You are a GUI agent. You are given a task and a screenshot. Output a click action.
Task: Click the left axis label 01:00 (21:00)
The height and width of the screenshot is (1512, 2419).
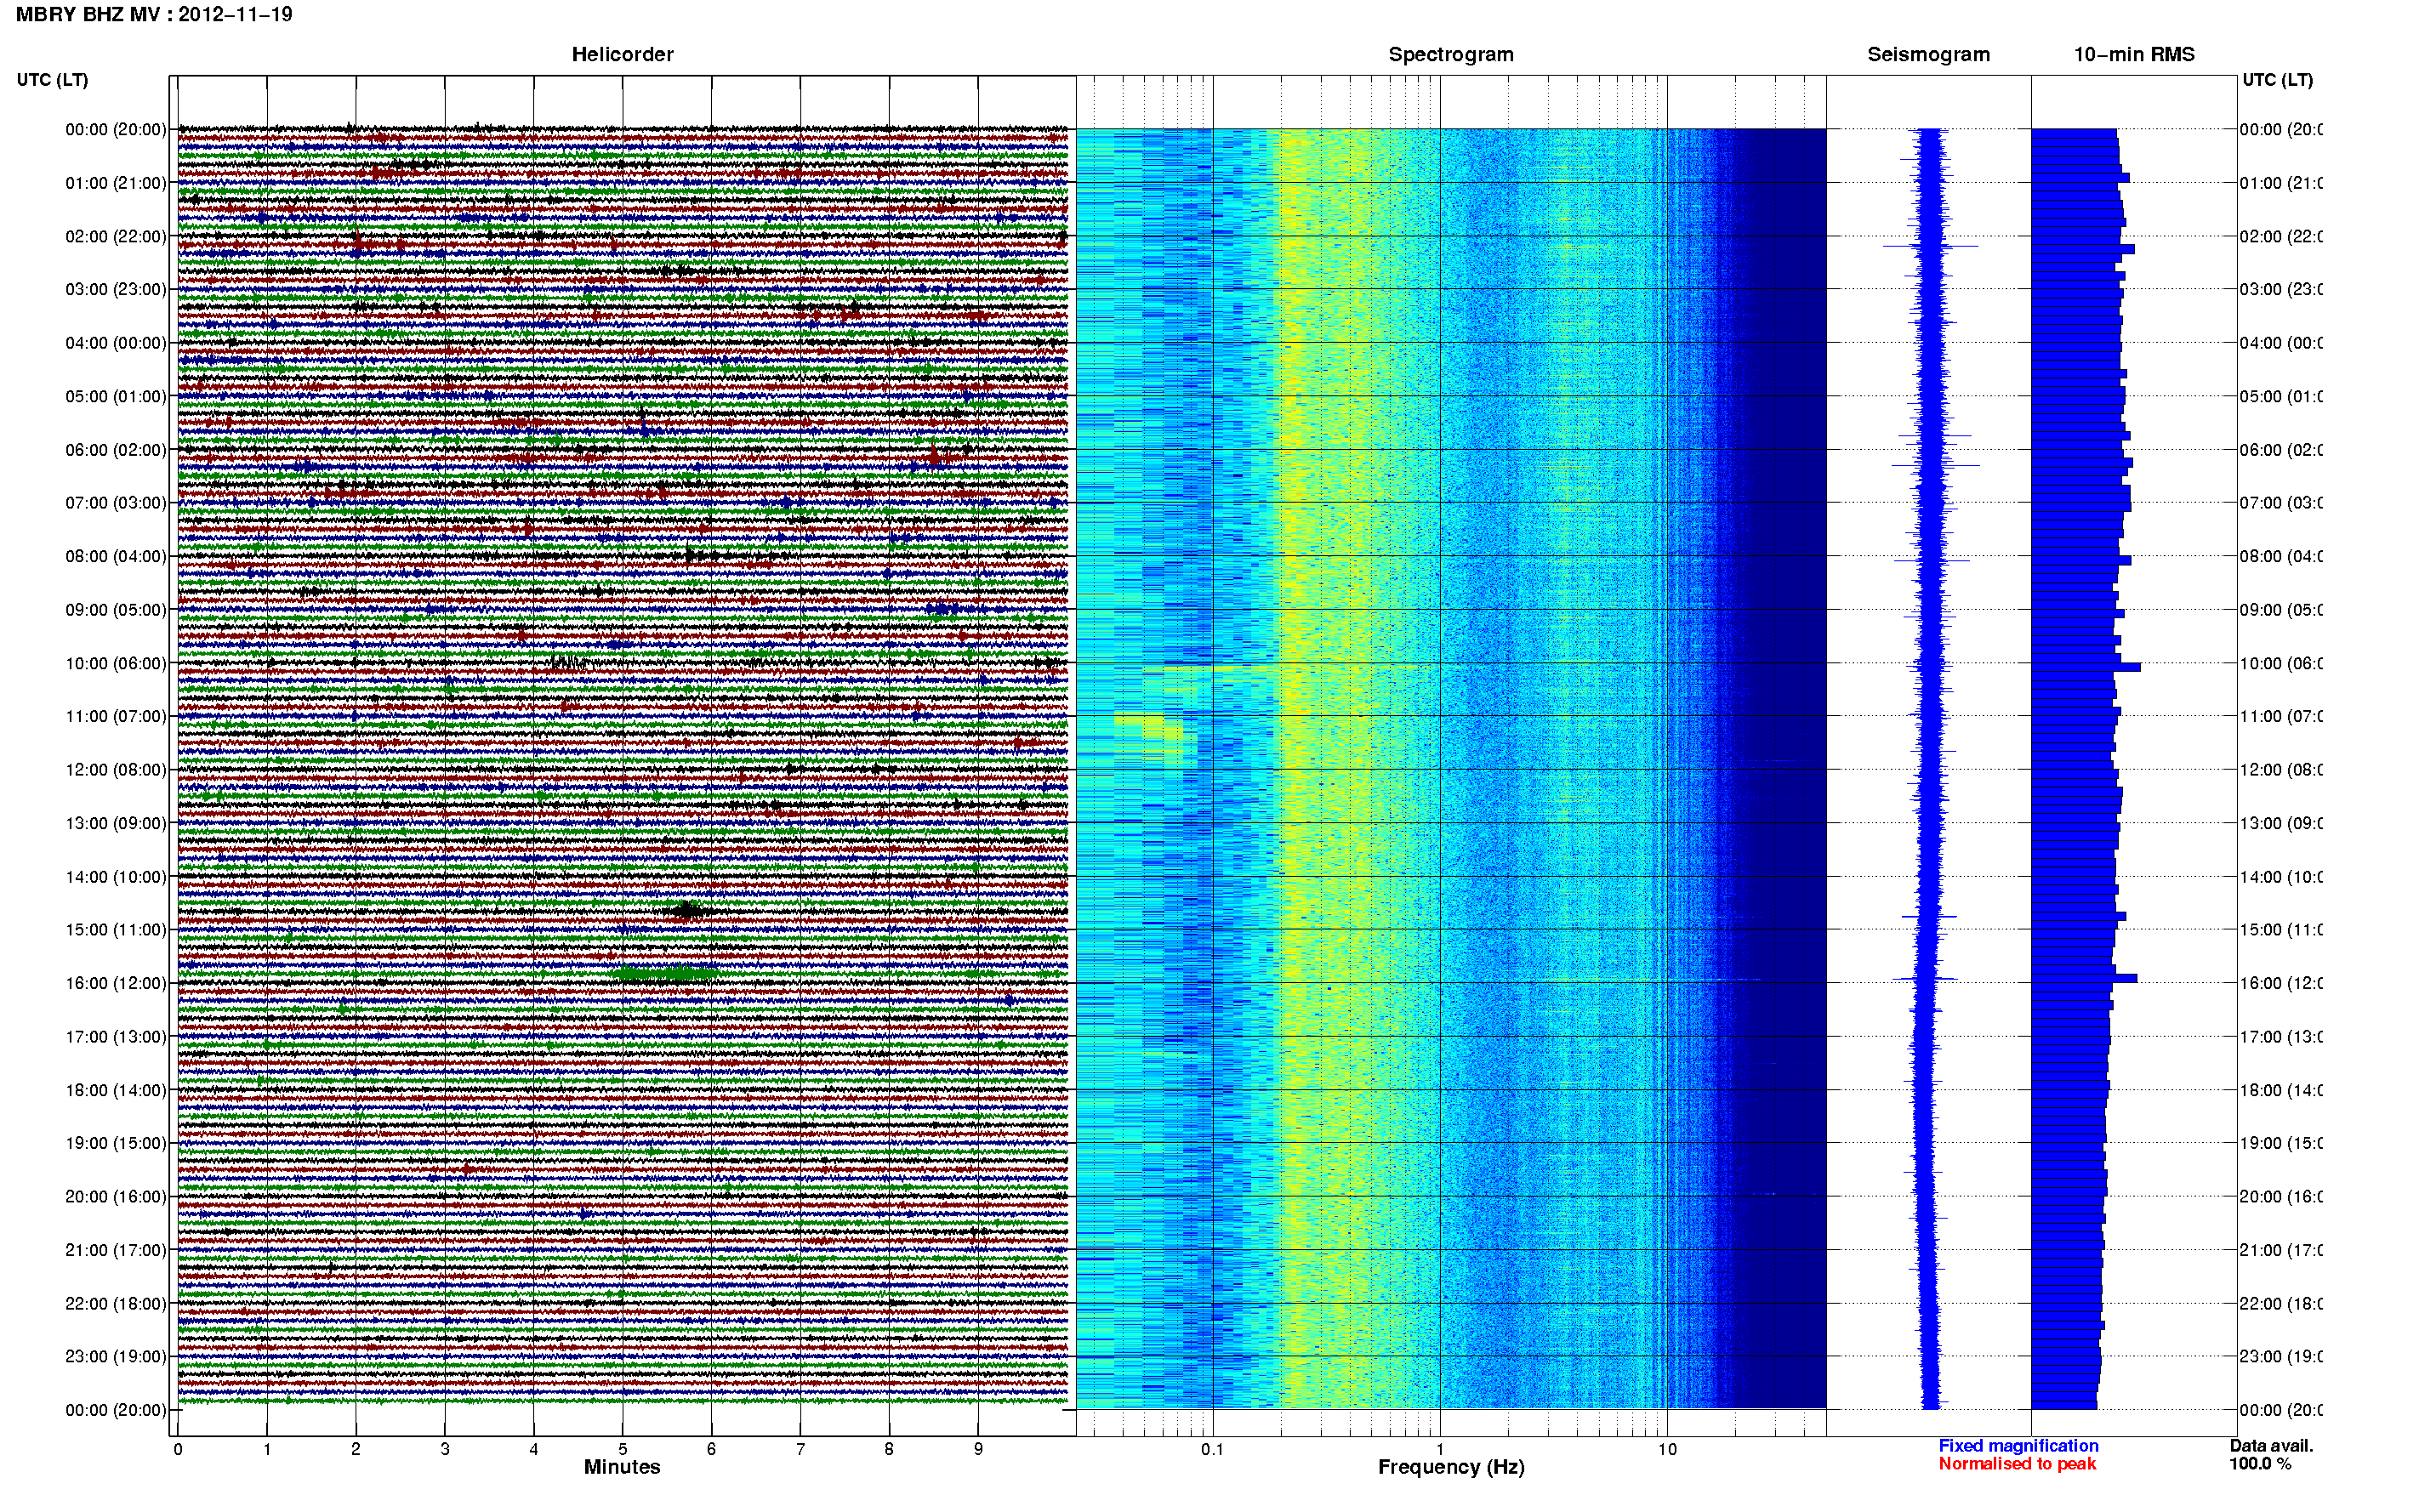pos(116,183)
